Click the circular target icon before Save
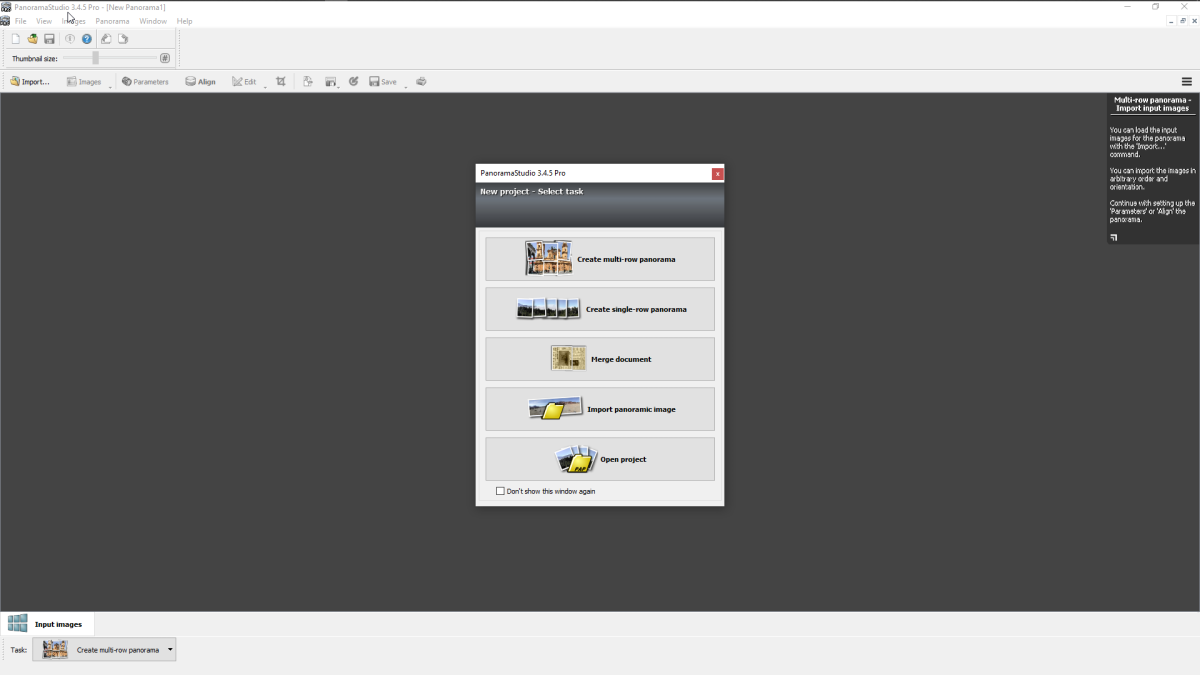 click(x=353, y=82)
